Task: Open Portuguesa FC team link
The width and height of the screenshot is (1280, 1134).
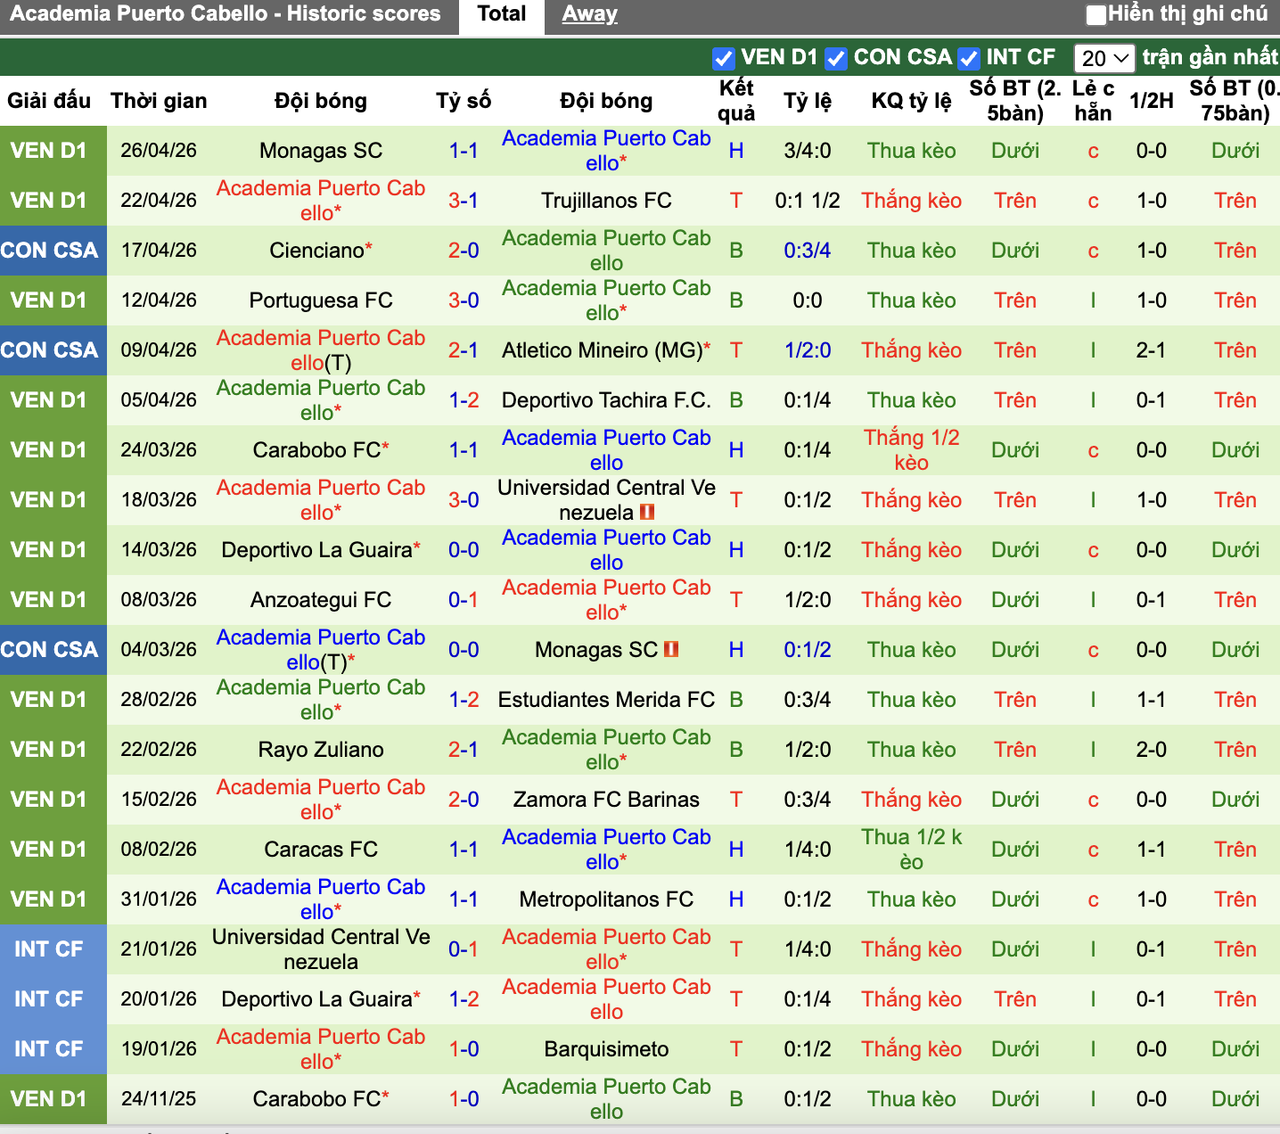Action: (321, 301)
